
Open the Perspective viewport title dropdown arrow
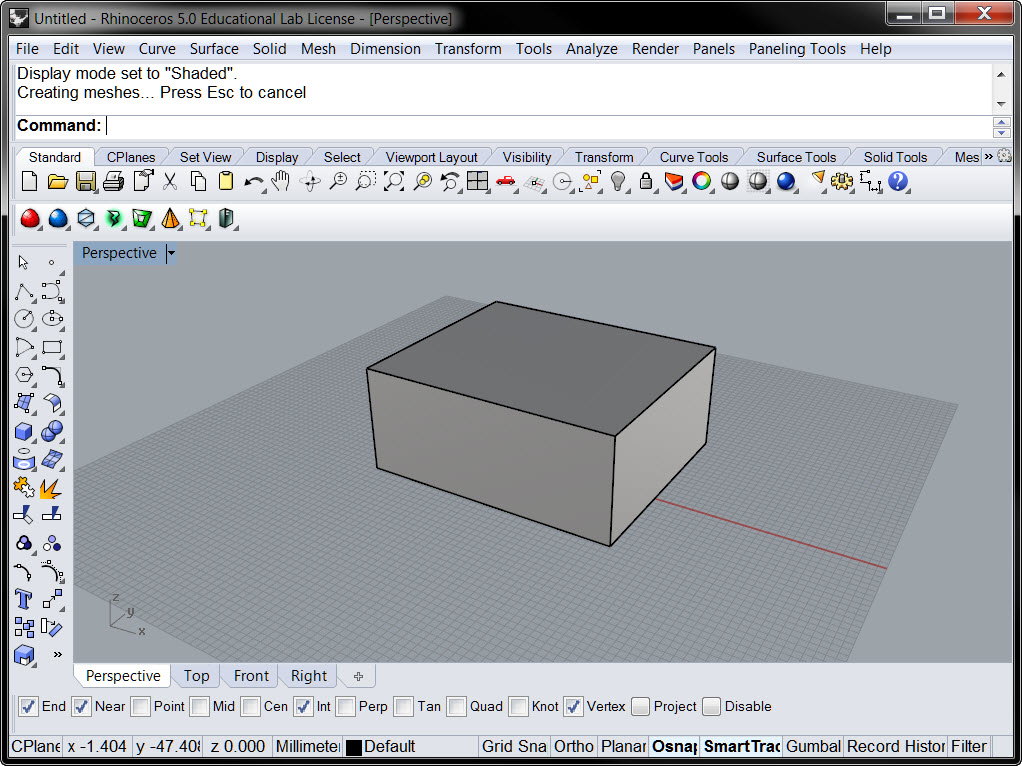(x=171, y=253)
